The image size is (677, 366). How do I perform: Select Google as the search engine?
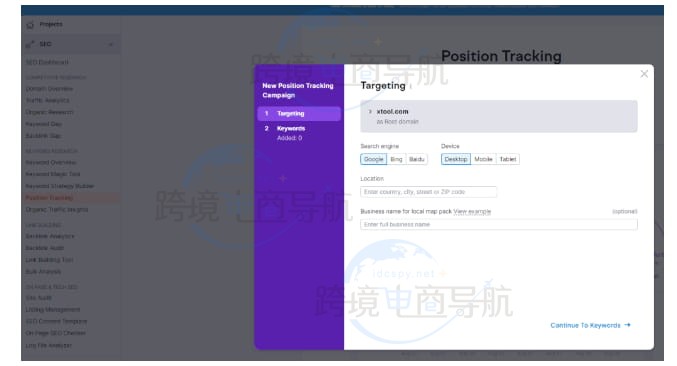[373, 159]
